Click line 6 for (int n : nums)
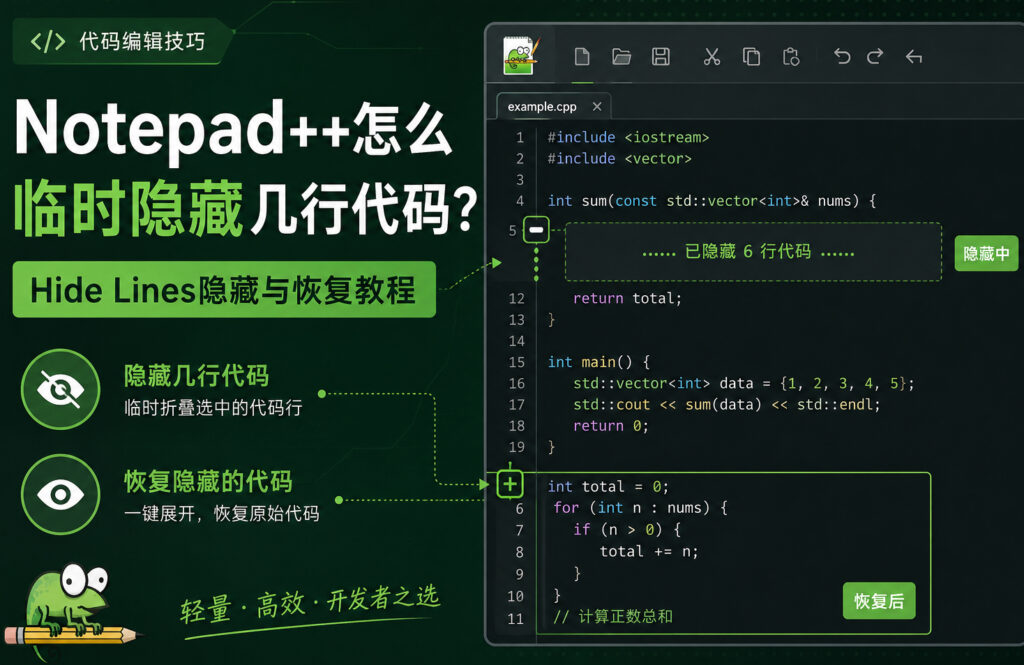The height and width of the screenshot is (665, 1024). point(641,508)
